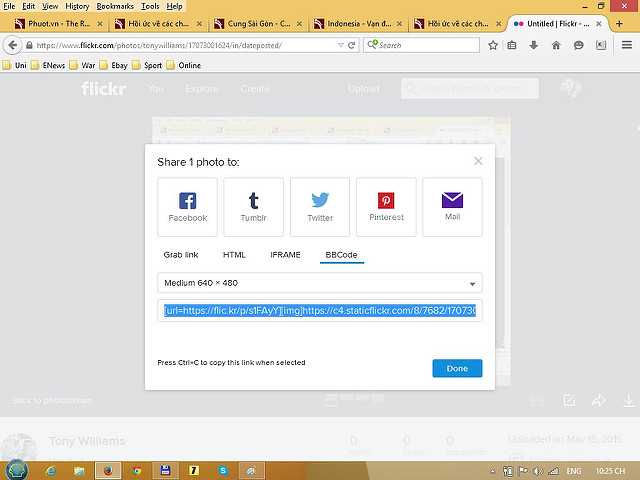Image resolution: width=640 pixels, height=480 pixels.
Task: Close the Share dialog with X
Action: tap(478, 161)
